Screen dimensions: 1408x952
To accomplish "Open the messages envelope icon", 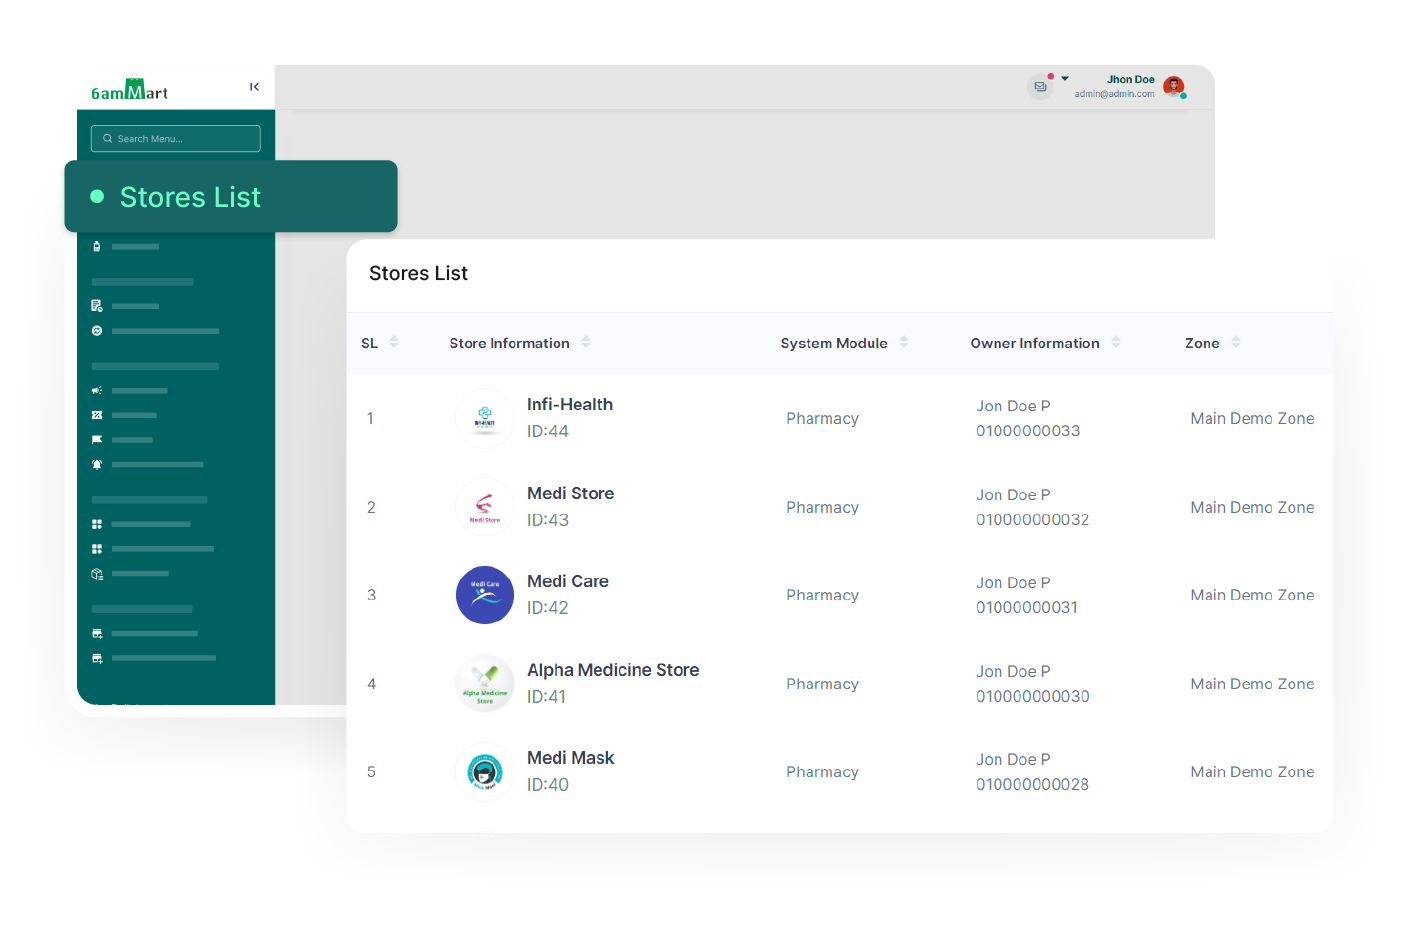I will point(1040,87).
